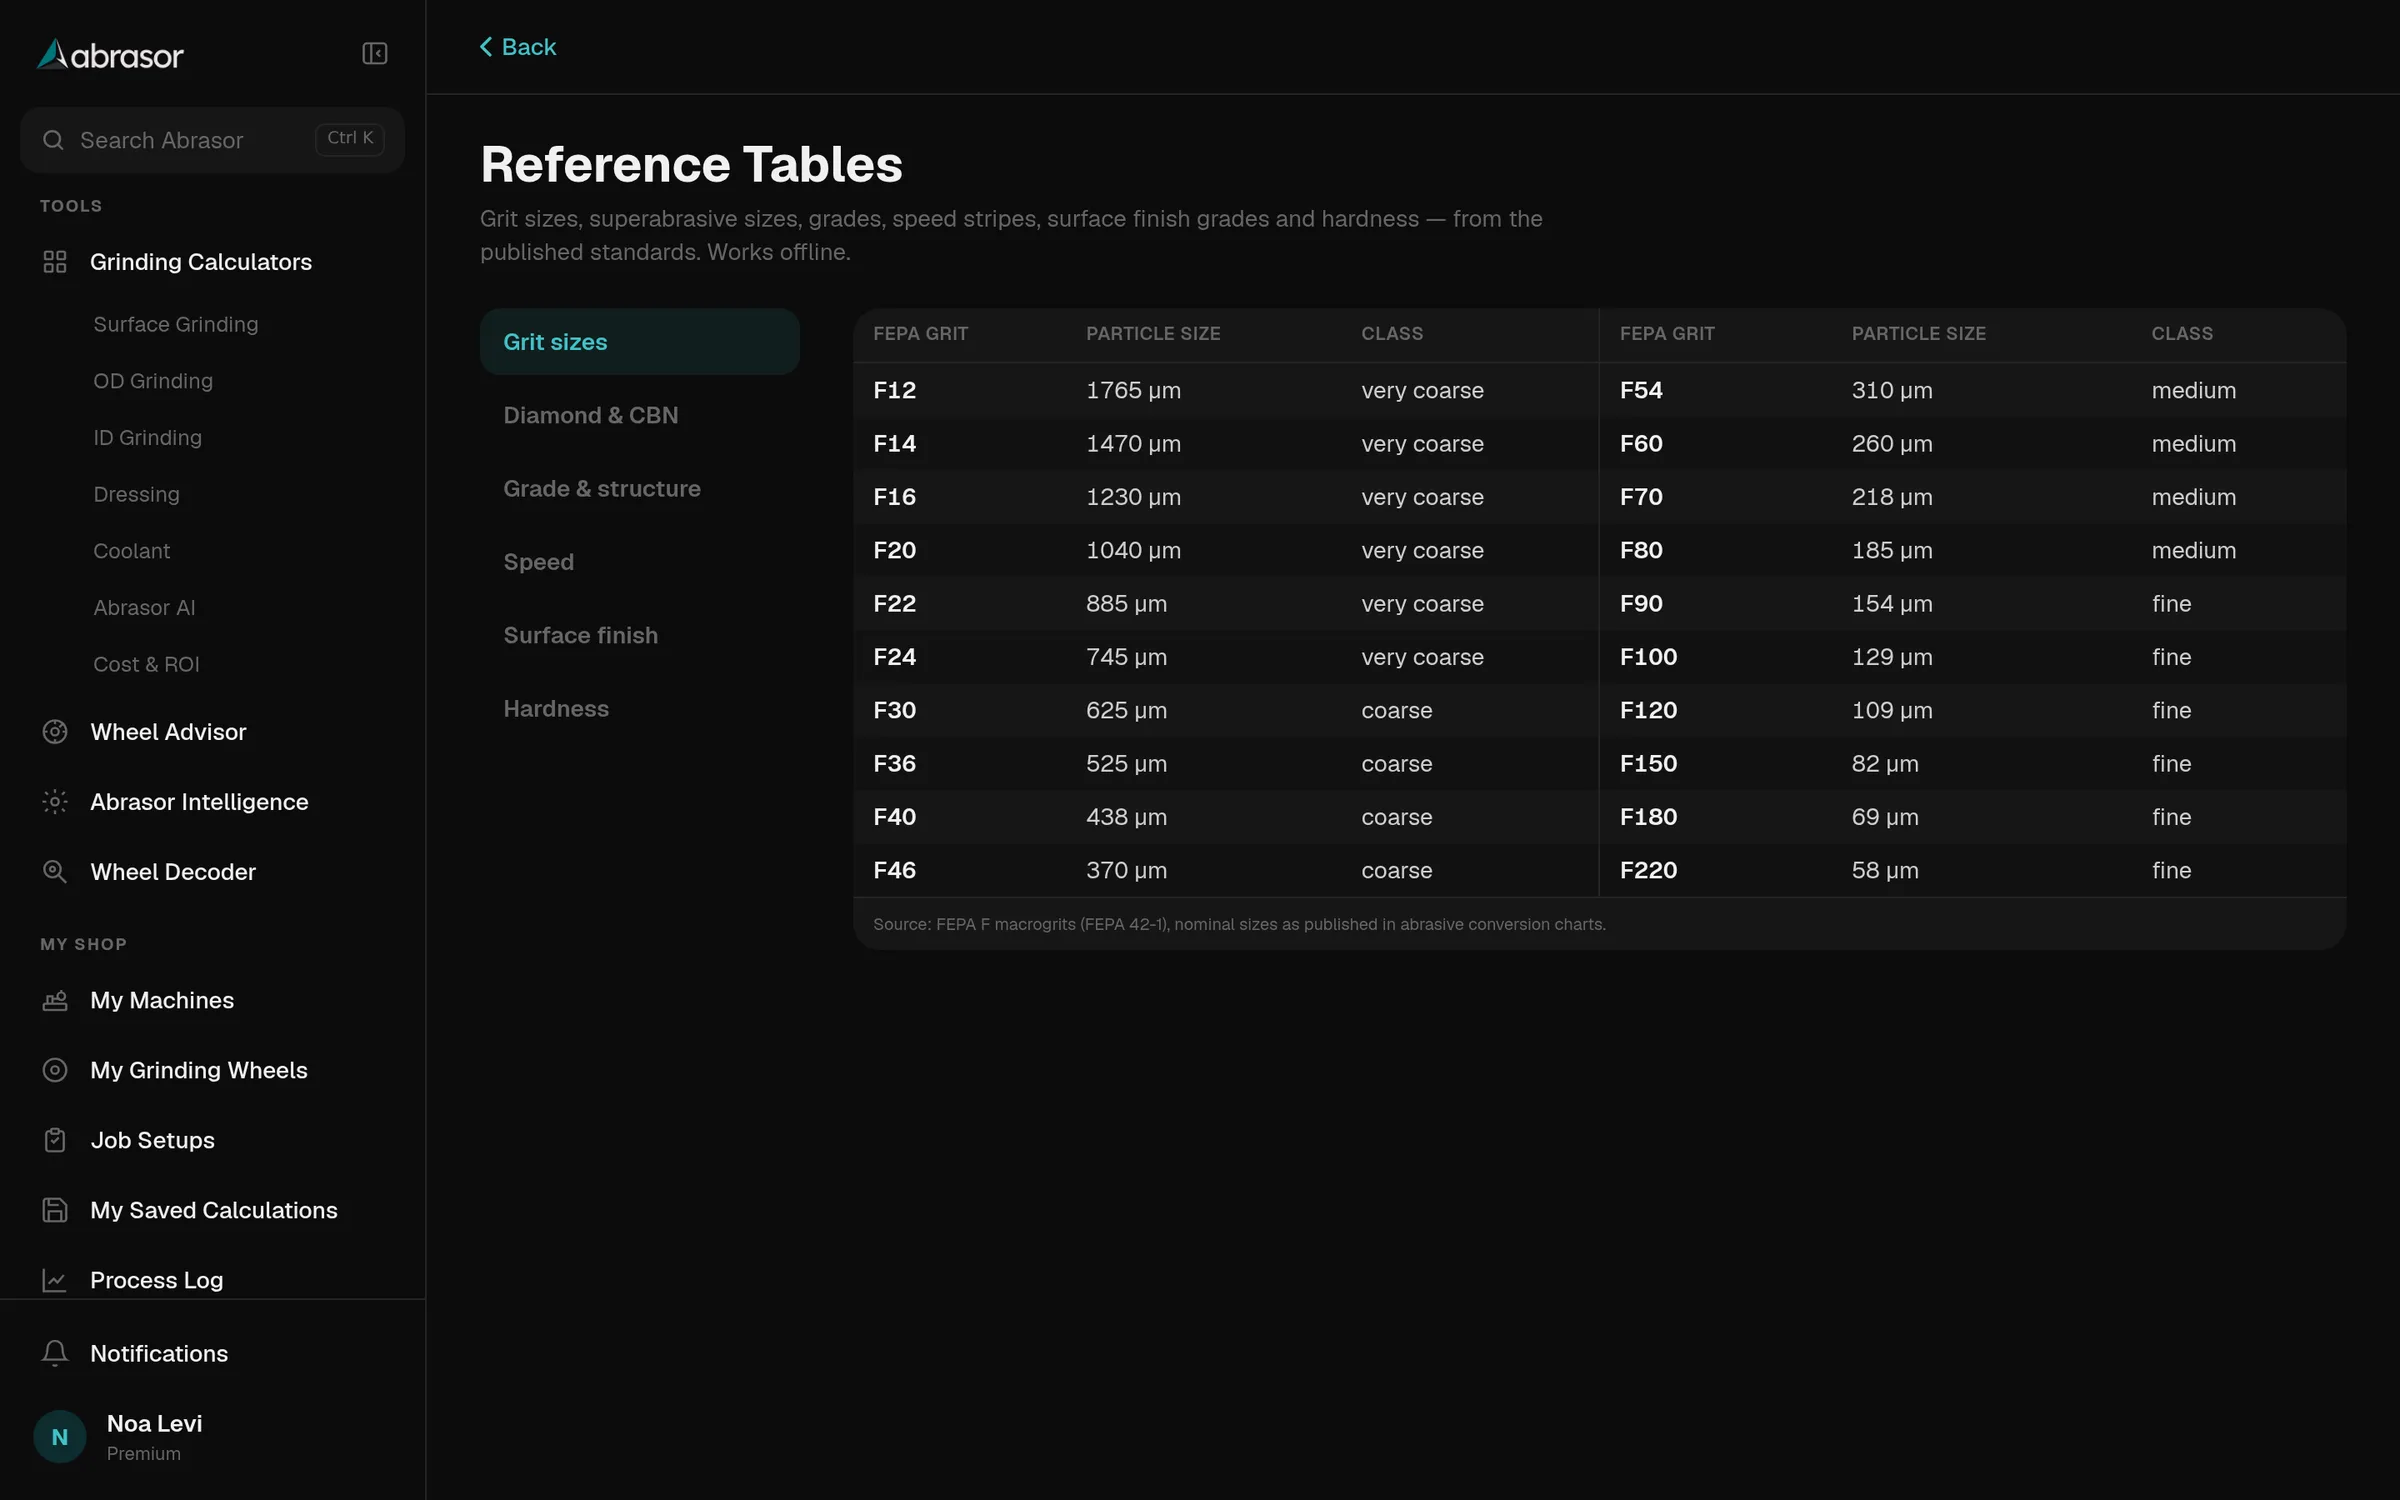Click the Wheel Decoder magnifier icon
Image resolution: width=2400 pixels, height=1500 pixels.
55,872
